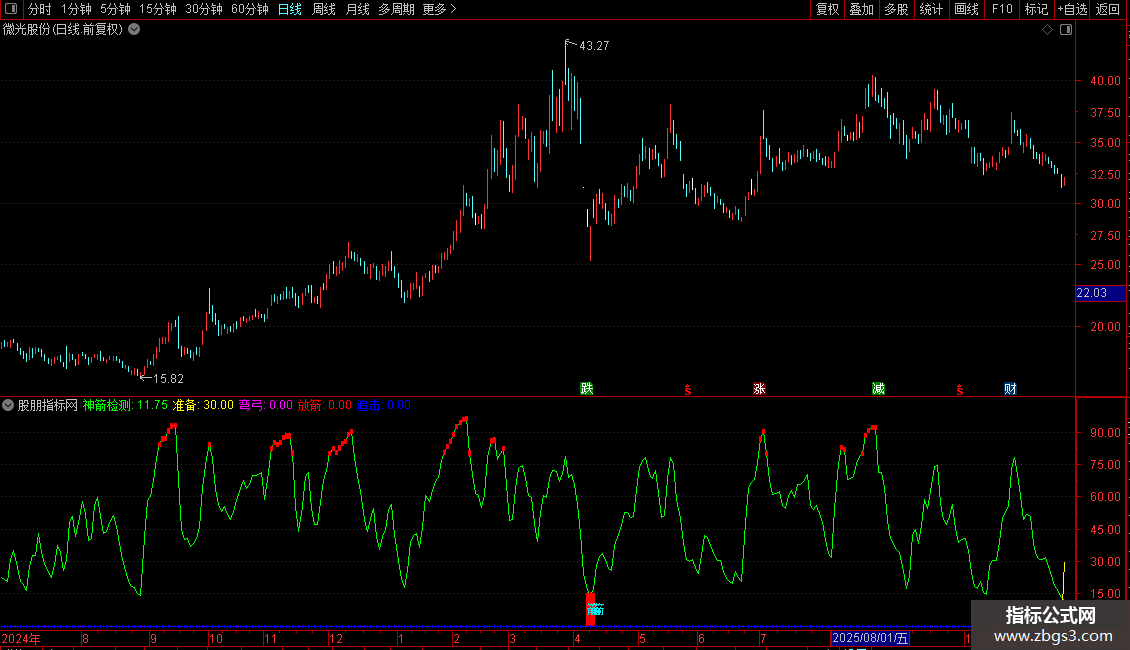Click the diamond icon above the chart
This screenshot has width=1130, height=650.
[x=1048, y=30]
